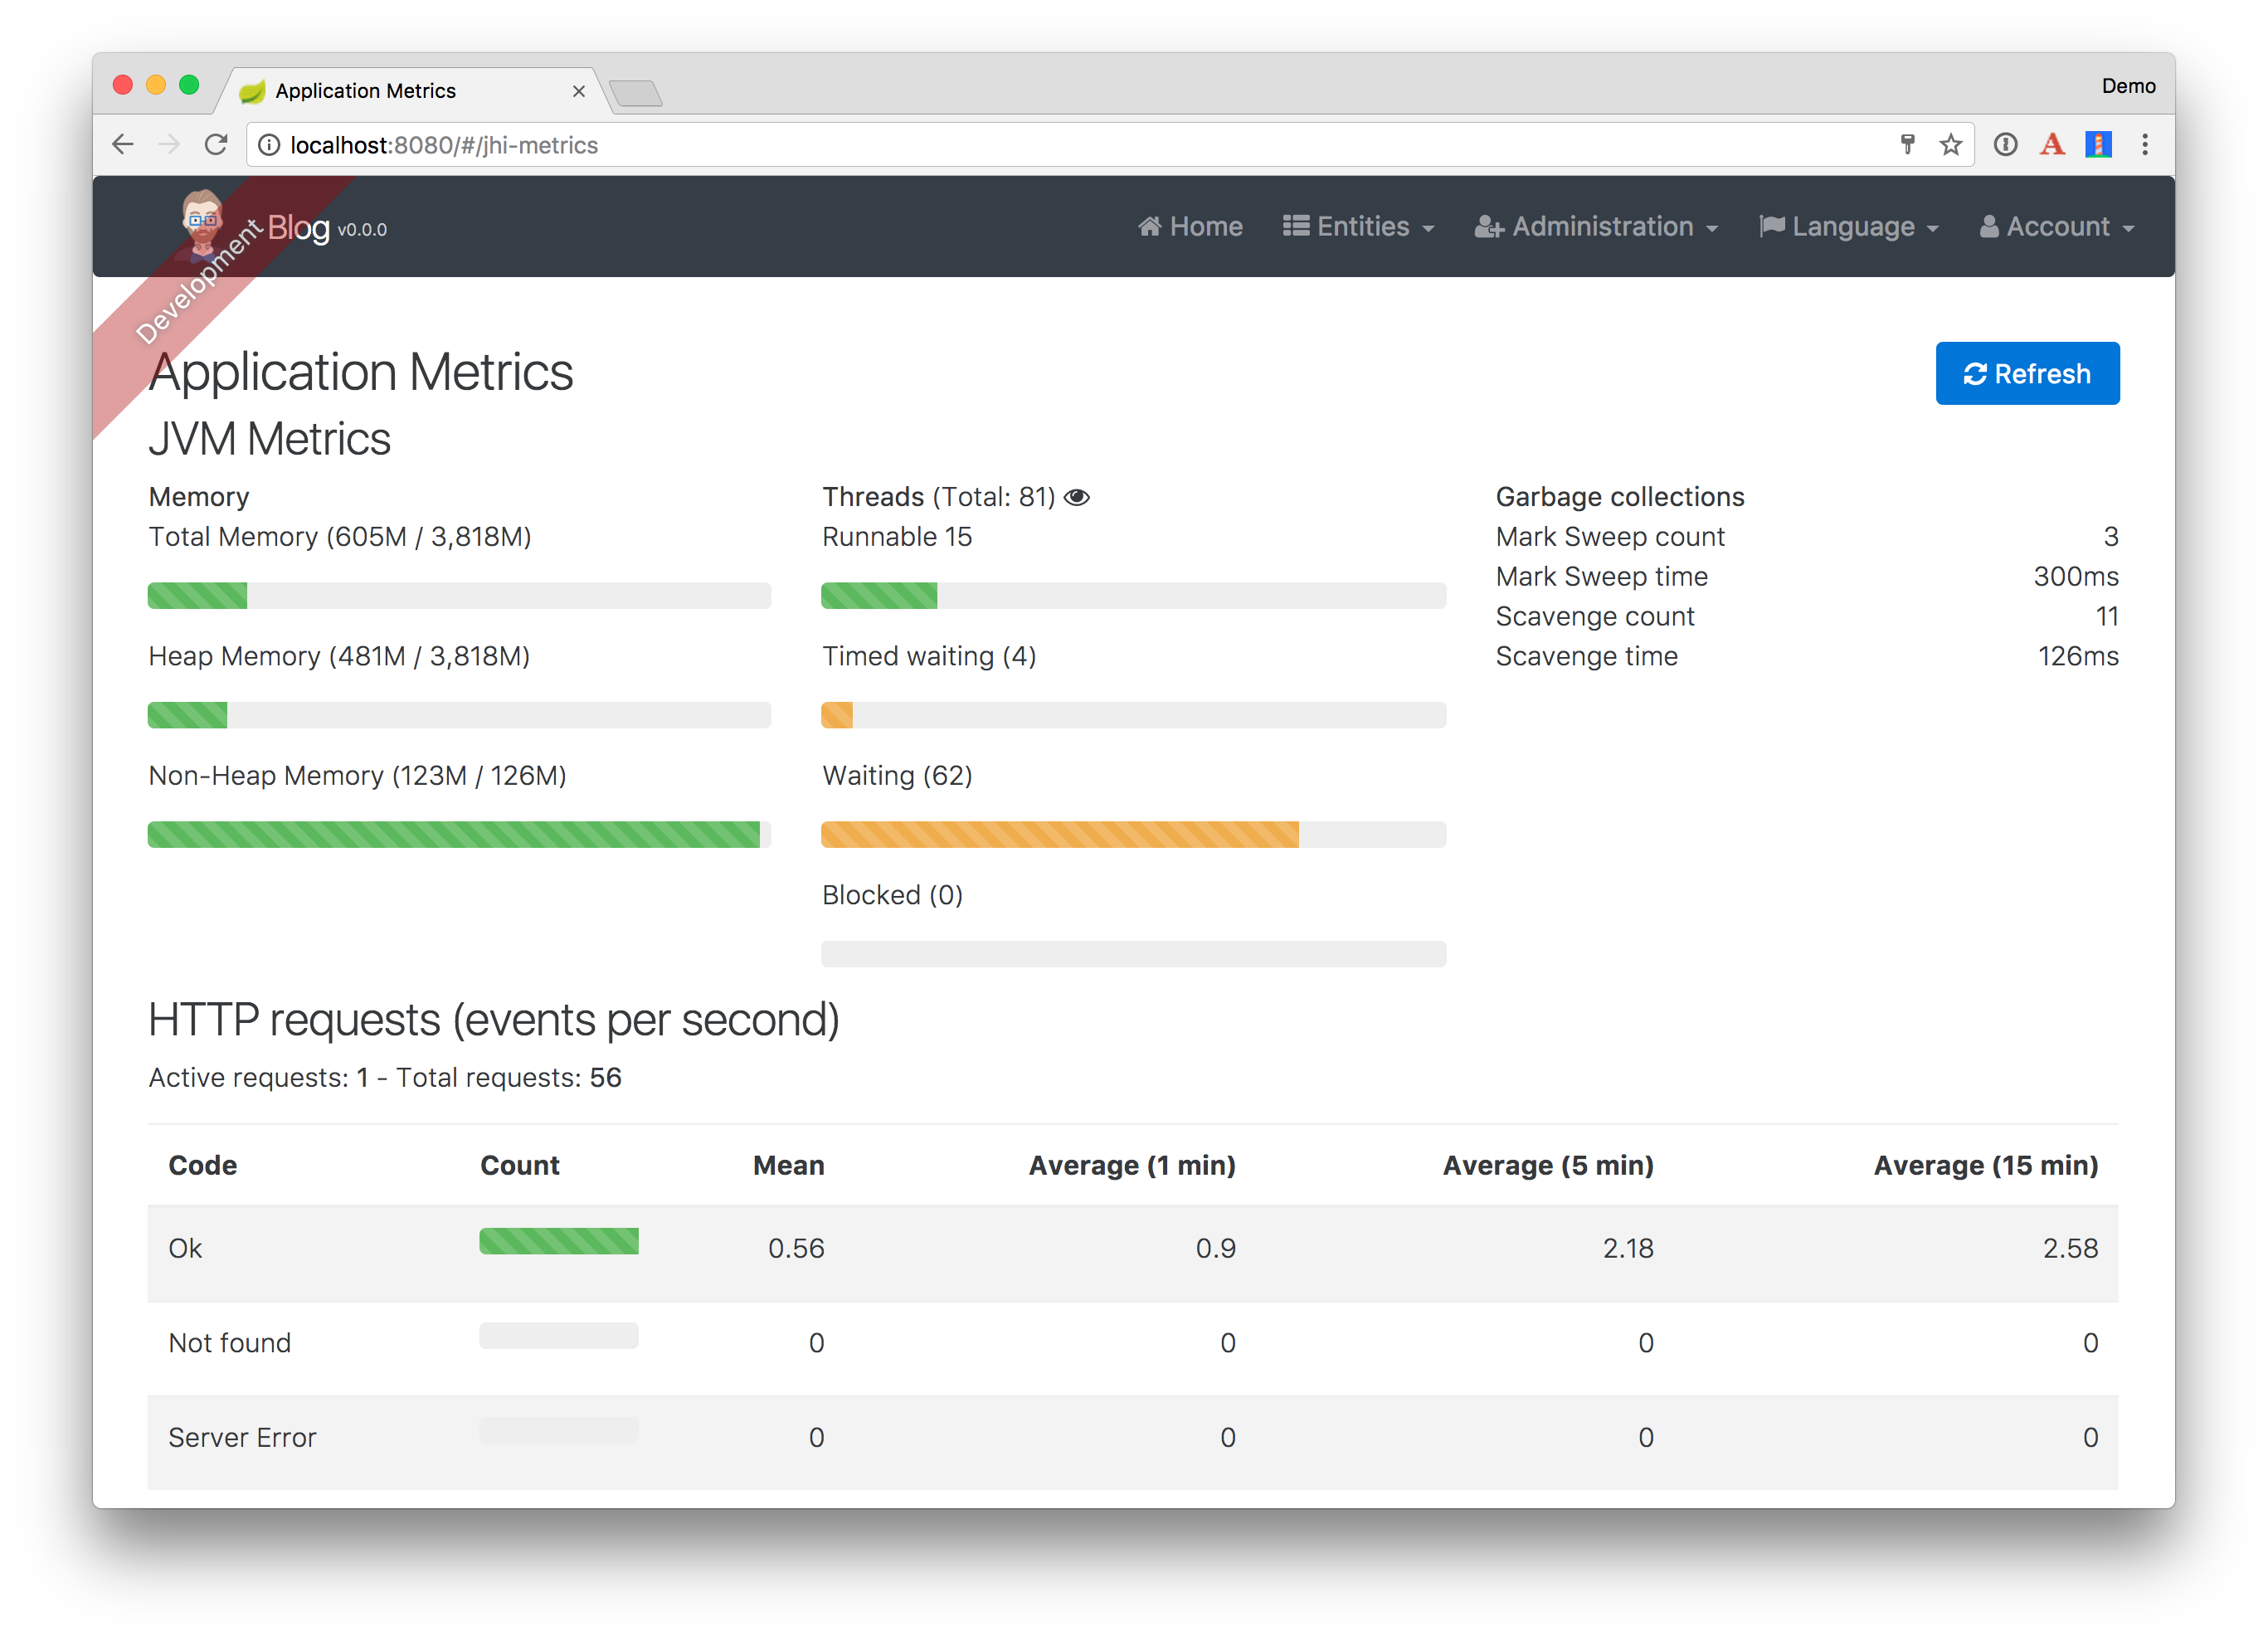Open the Language dropdown
Viewport: 2268px width, 1641px height.
1849,227
